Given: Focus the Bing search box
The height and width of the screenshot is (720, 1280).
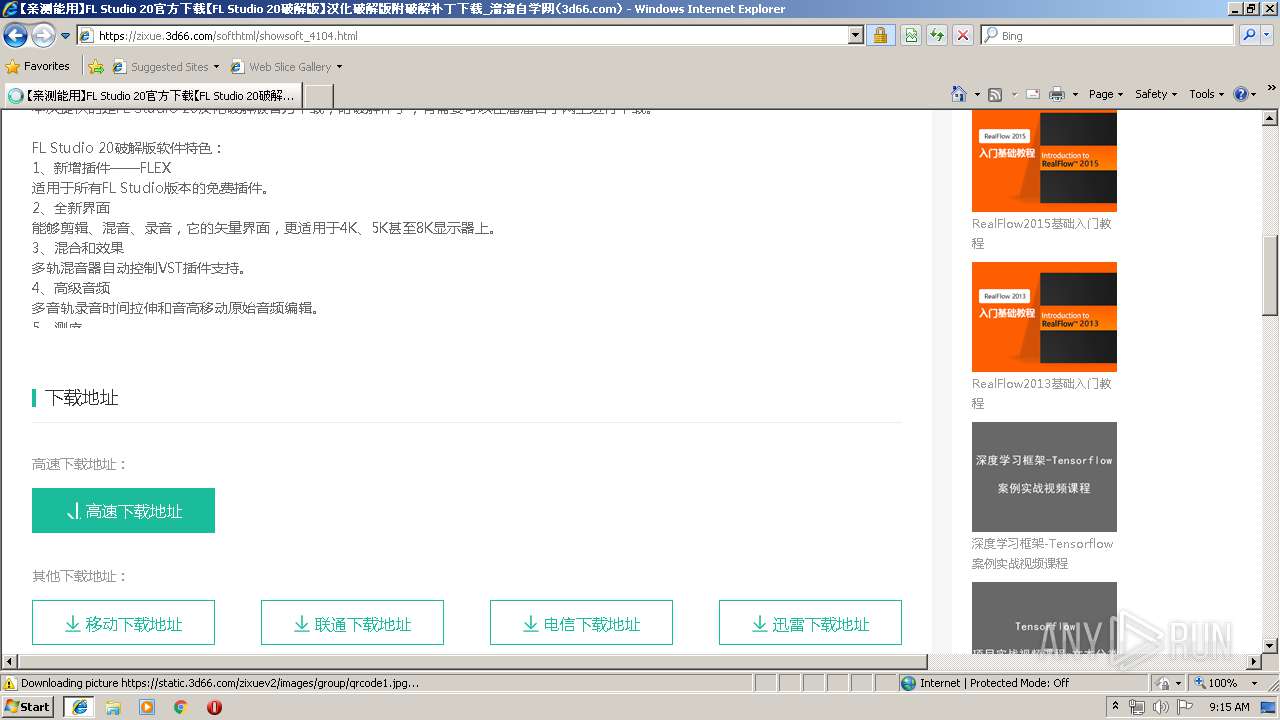Looking at the screenshot, I should 1108,36.
